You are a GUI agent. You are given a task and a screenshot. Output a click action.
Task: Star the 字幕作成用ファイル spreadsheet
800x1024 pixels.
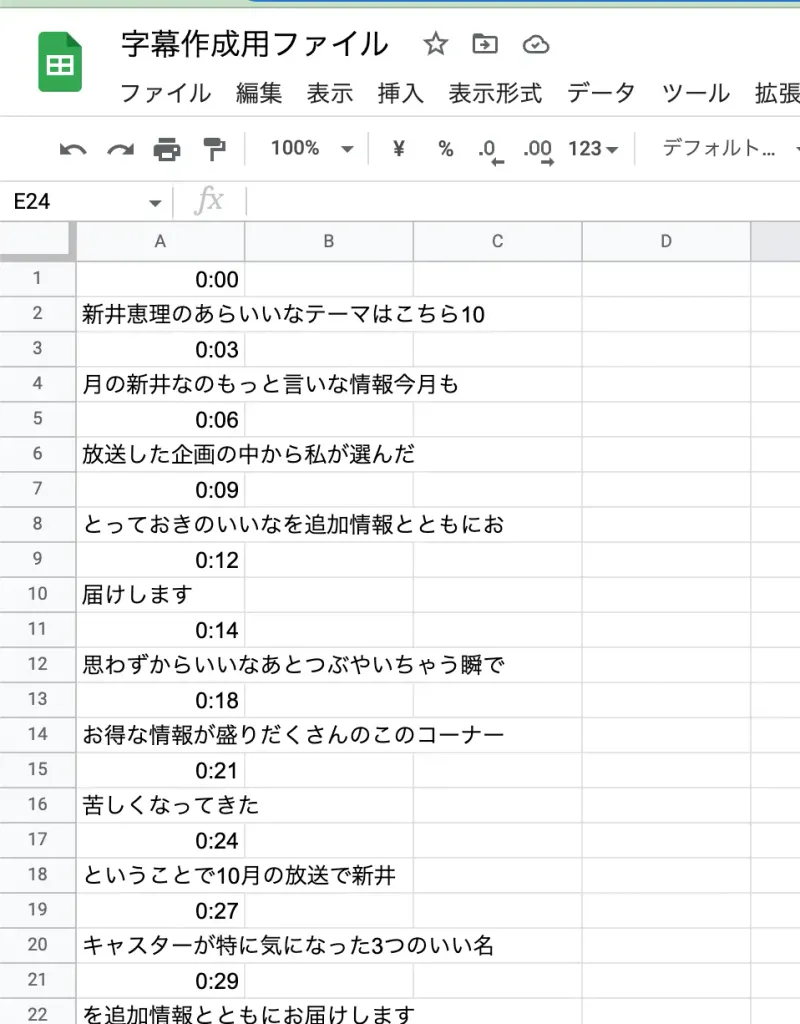pyautogui.click(x=435, y=44)
